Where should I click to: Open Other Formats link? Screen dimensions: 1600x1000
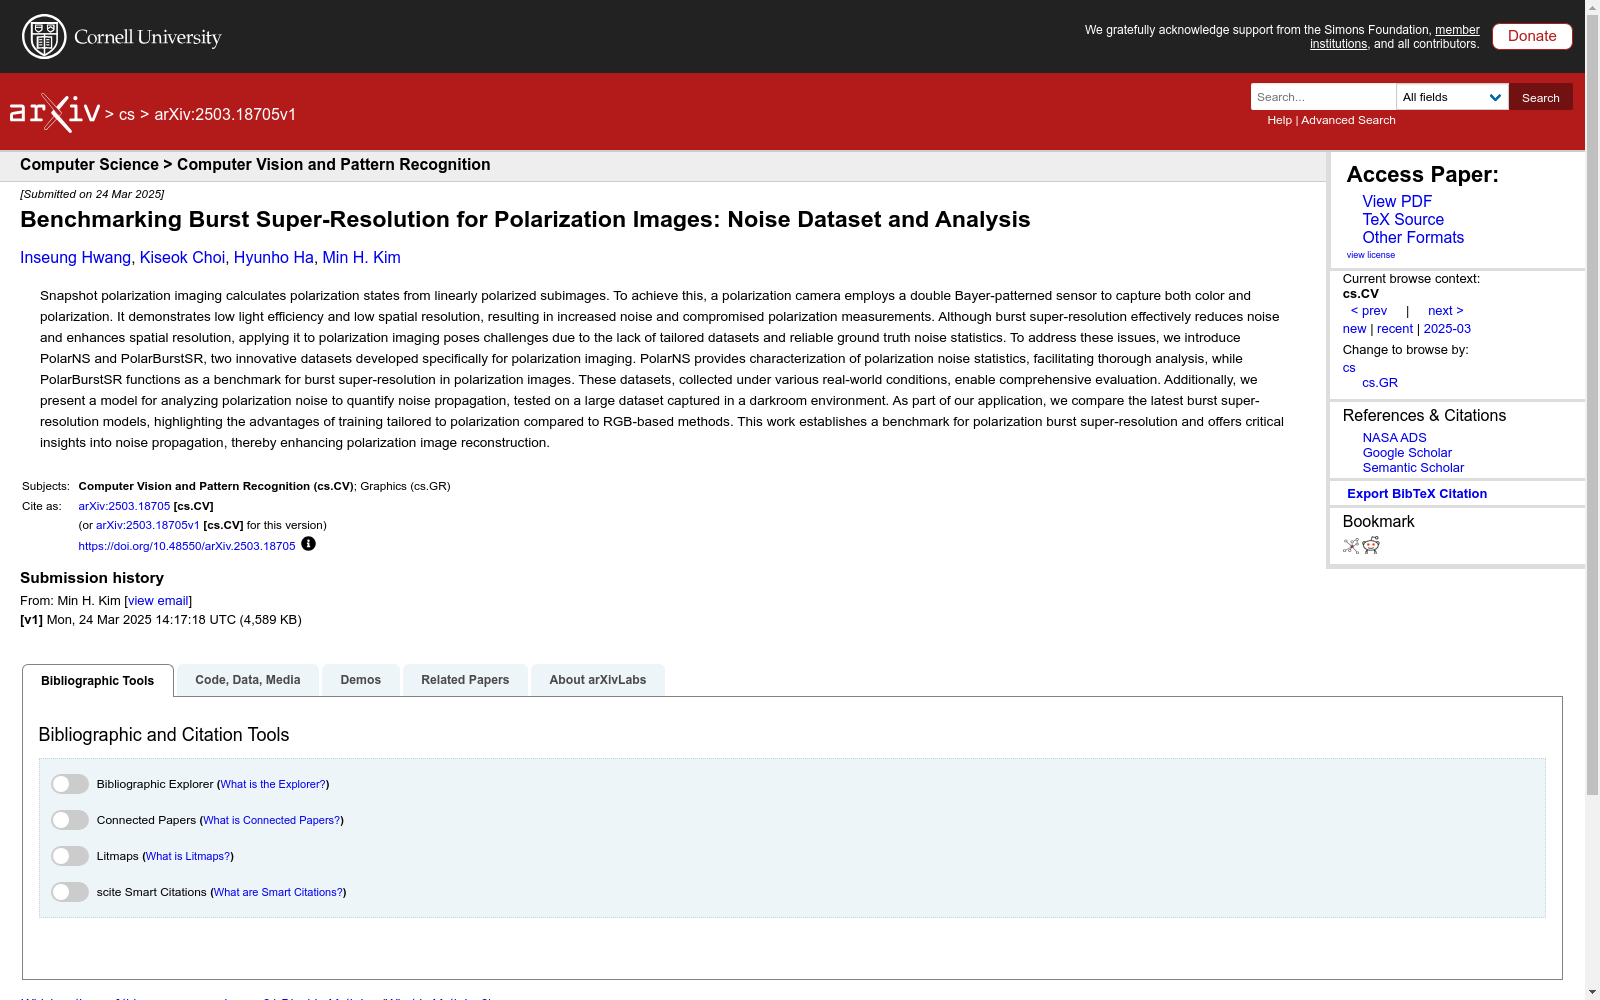1413,237
